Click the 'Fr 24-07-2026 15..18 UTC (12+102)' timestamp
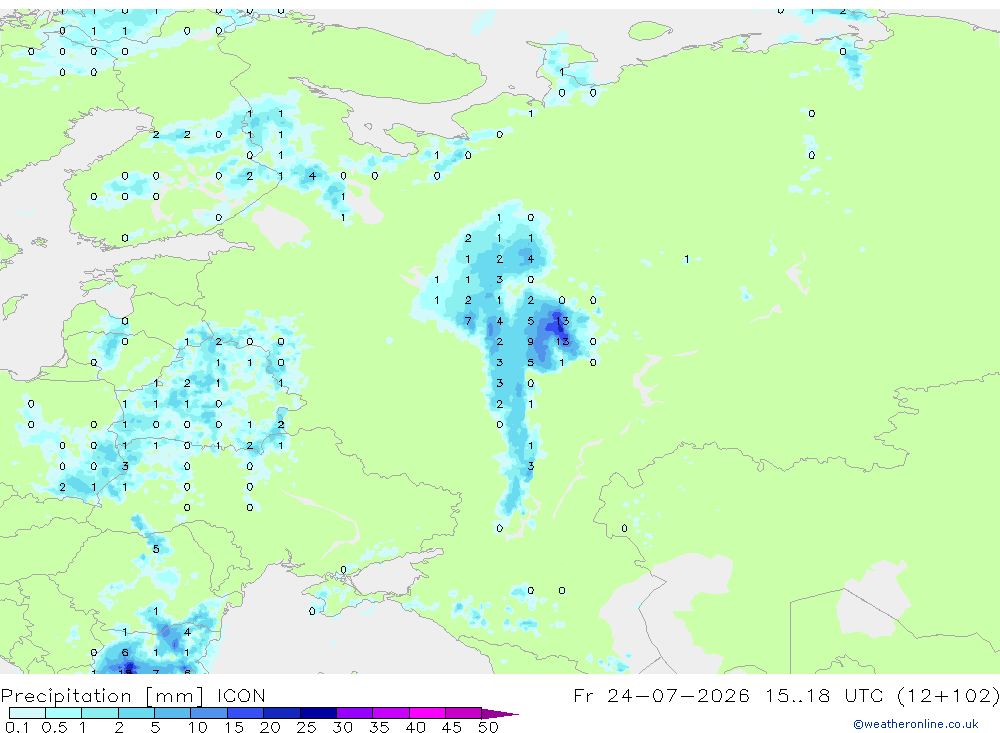The height and width of the screenshot is (733, 1000). pos(786,695)
